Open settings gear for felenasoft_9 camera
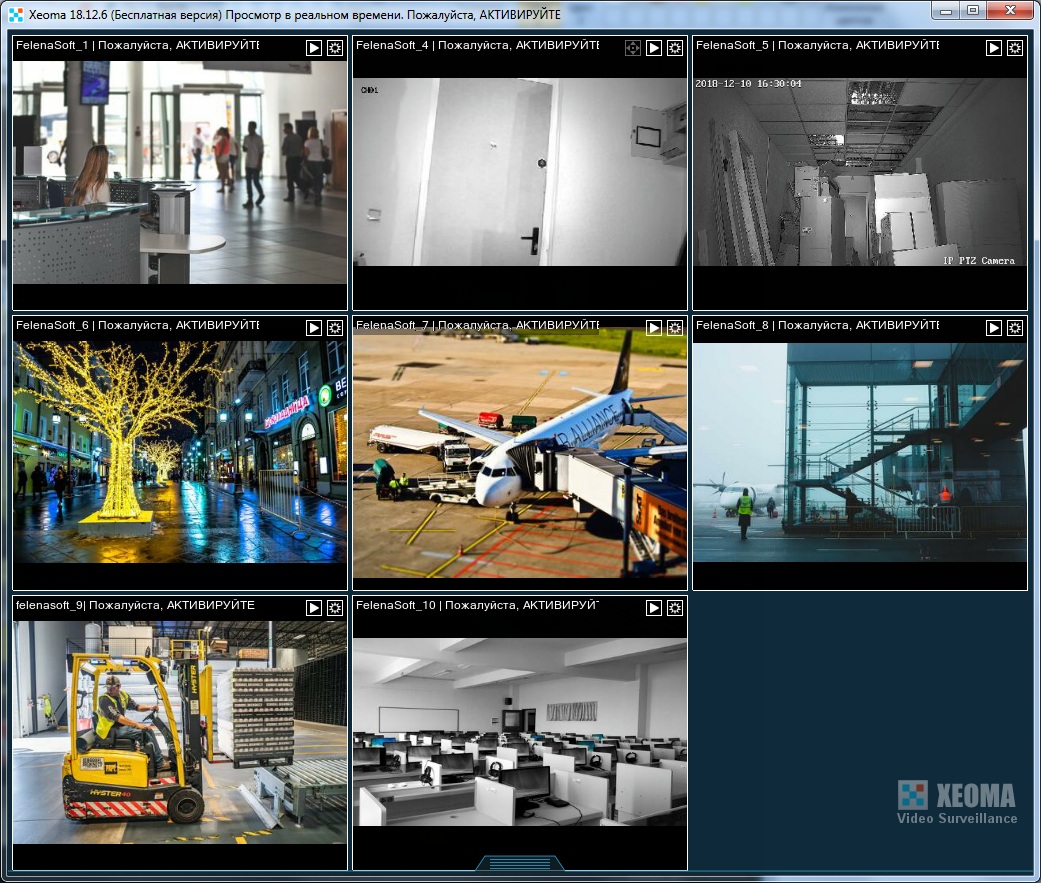The height and width of the screenshot is (883, 1041). pyautogui.click(x=335, y=608)
